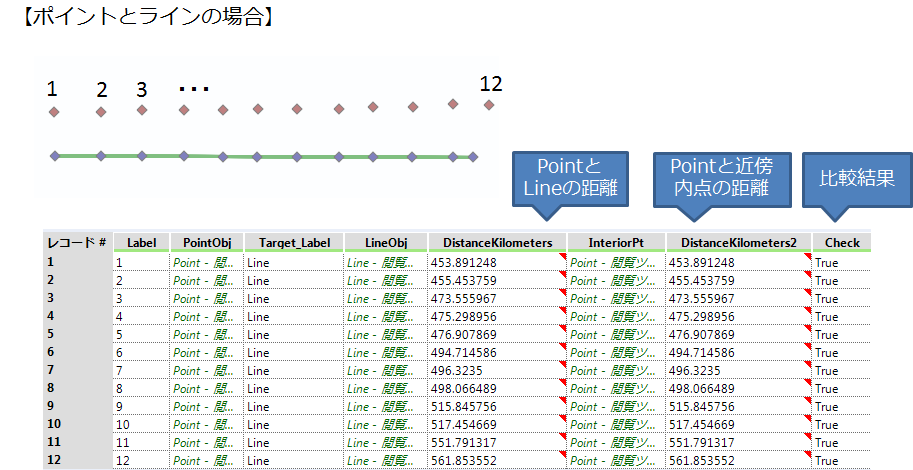The image size is (913, 470).
Task: Select the LineObj column header
Action: (385, 242)
